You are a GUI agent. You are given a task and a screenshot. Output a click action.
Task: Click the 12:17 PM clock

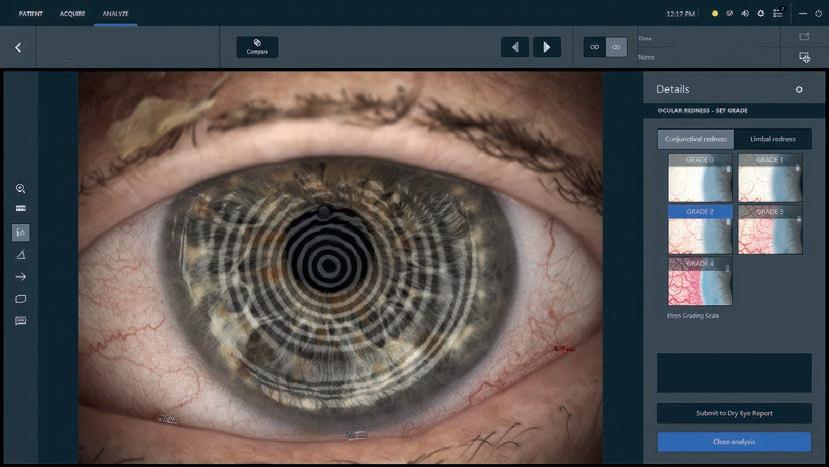680,14
